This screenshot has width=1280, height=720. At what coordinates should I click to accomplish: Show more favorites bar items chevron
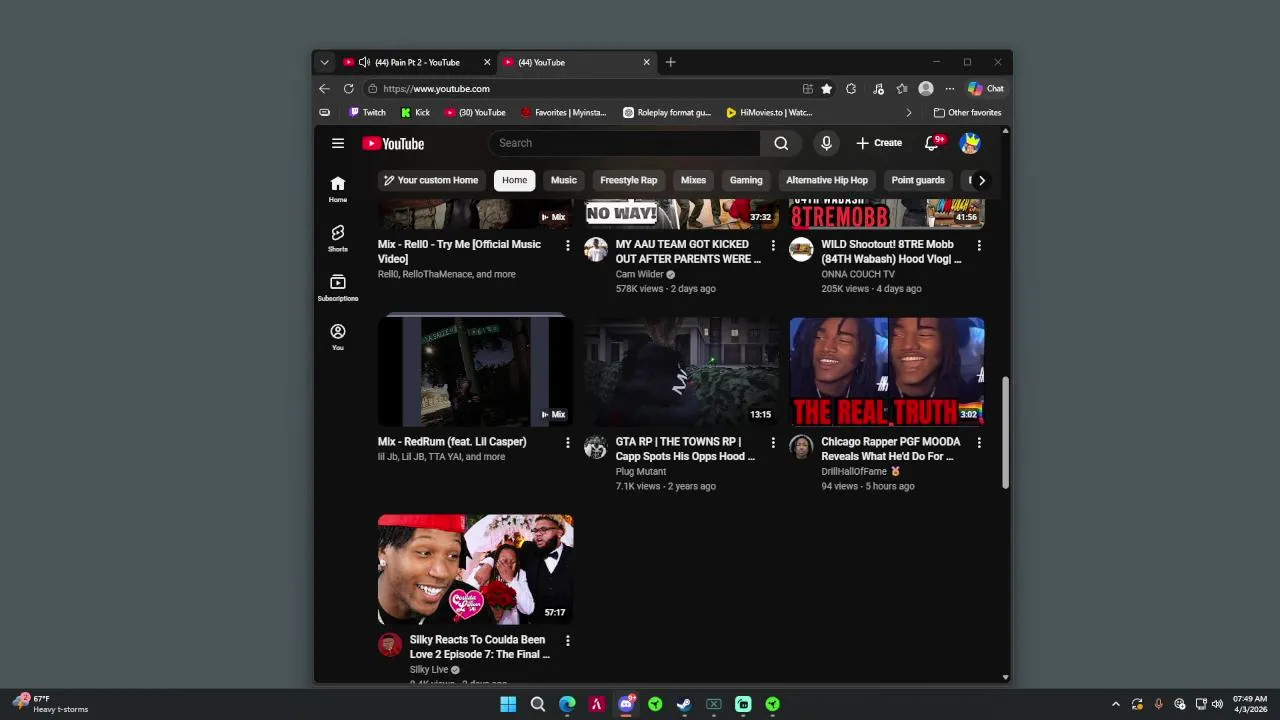tap(908, 113)
